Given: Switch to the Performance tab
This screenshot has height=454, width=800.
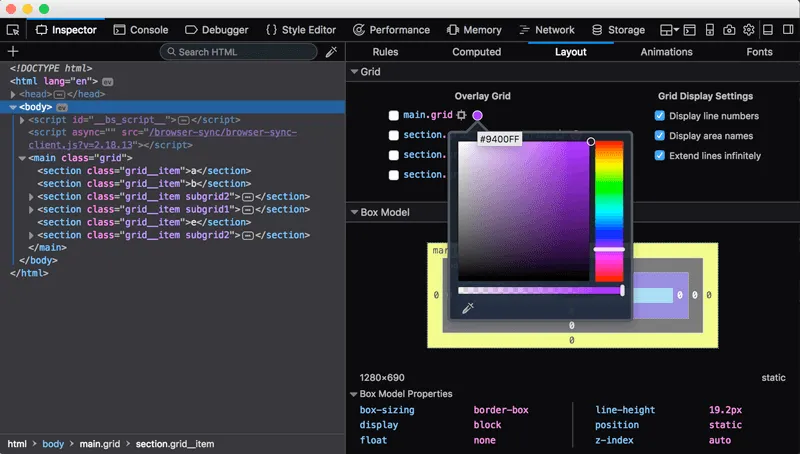Looking at the screenshot, I should (392, 30).
